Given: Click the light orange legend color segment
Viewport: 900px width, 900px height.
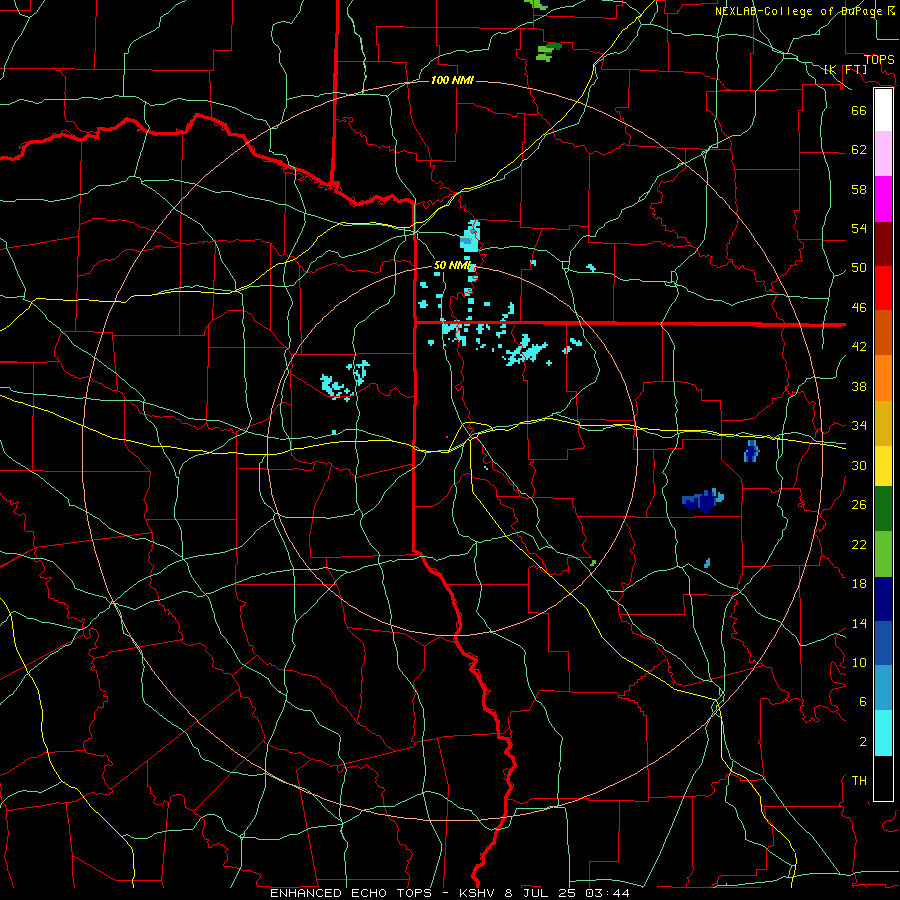Looking at the screenshot, I should pyautogui.click(x=883, y=378).
